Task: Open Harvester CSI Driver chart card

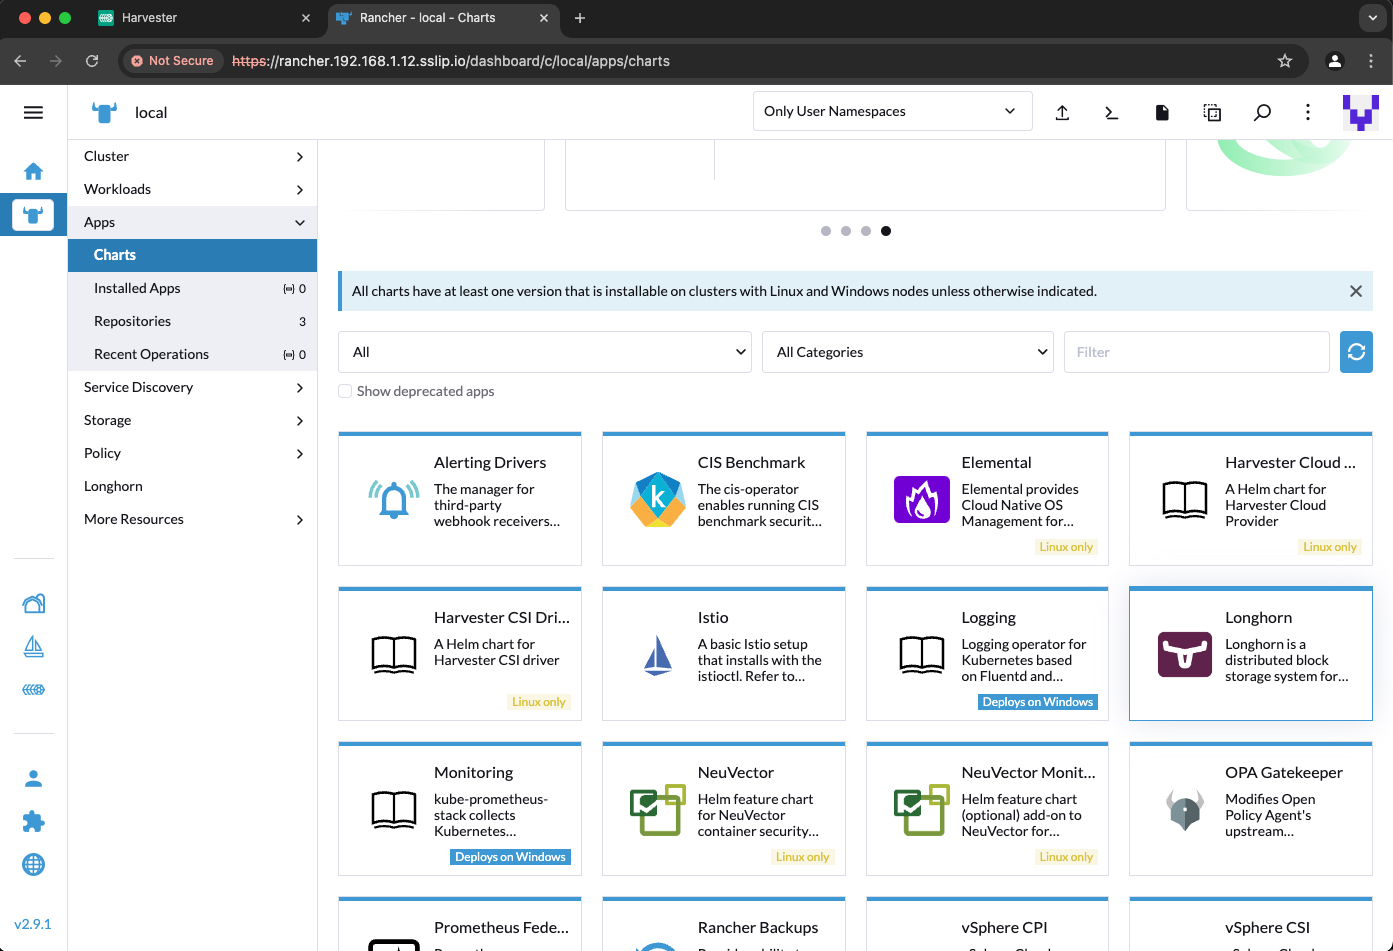Action: (x=460, y=653)
